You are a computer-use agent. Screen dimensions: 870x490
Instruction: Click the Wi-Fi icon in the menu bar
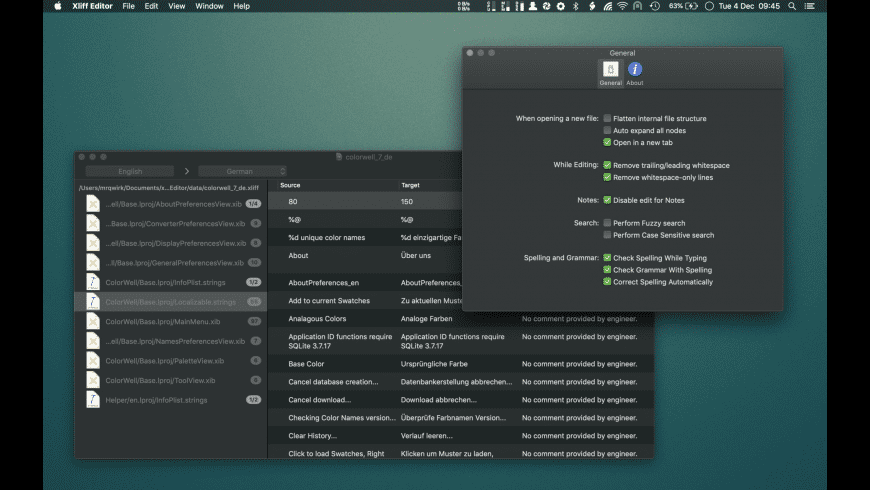tap(622, 6)
